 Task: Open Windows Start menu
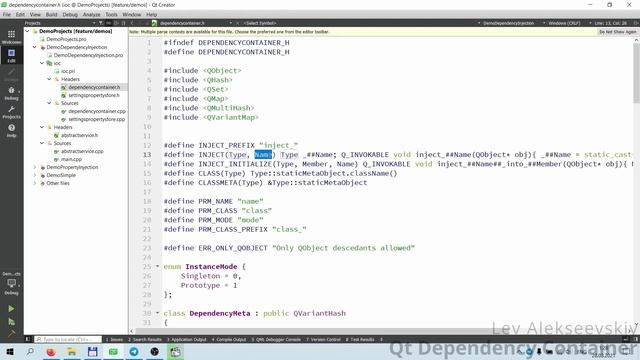tap(10, 351)
